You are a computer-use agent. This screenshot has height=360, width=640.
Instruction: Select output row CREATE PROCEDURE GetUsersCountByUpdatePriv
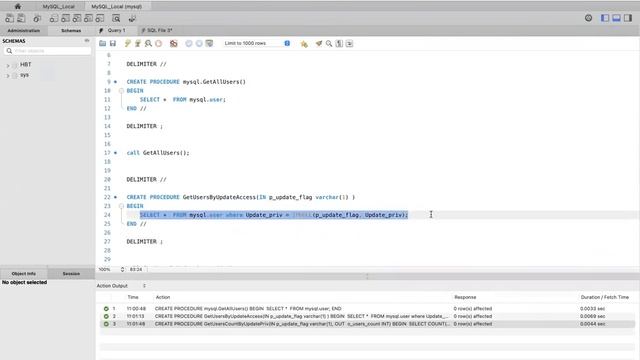click(x=367, y=324)
